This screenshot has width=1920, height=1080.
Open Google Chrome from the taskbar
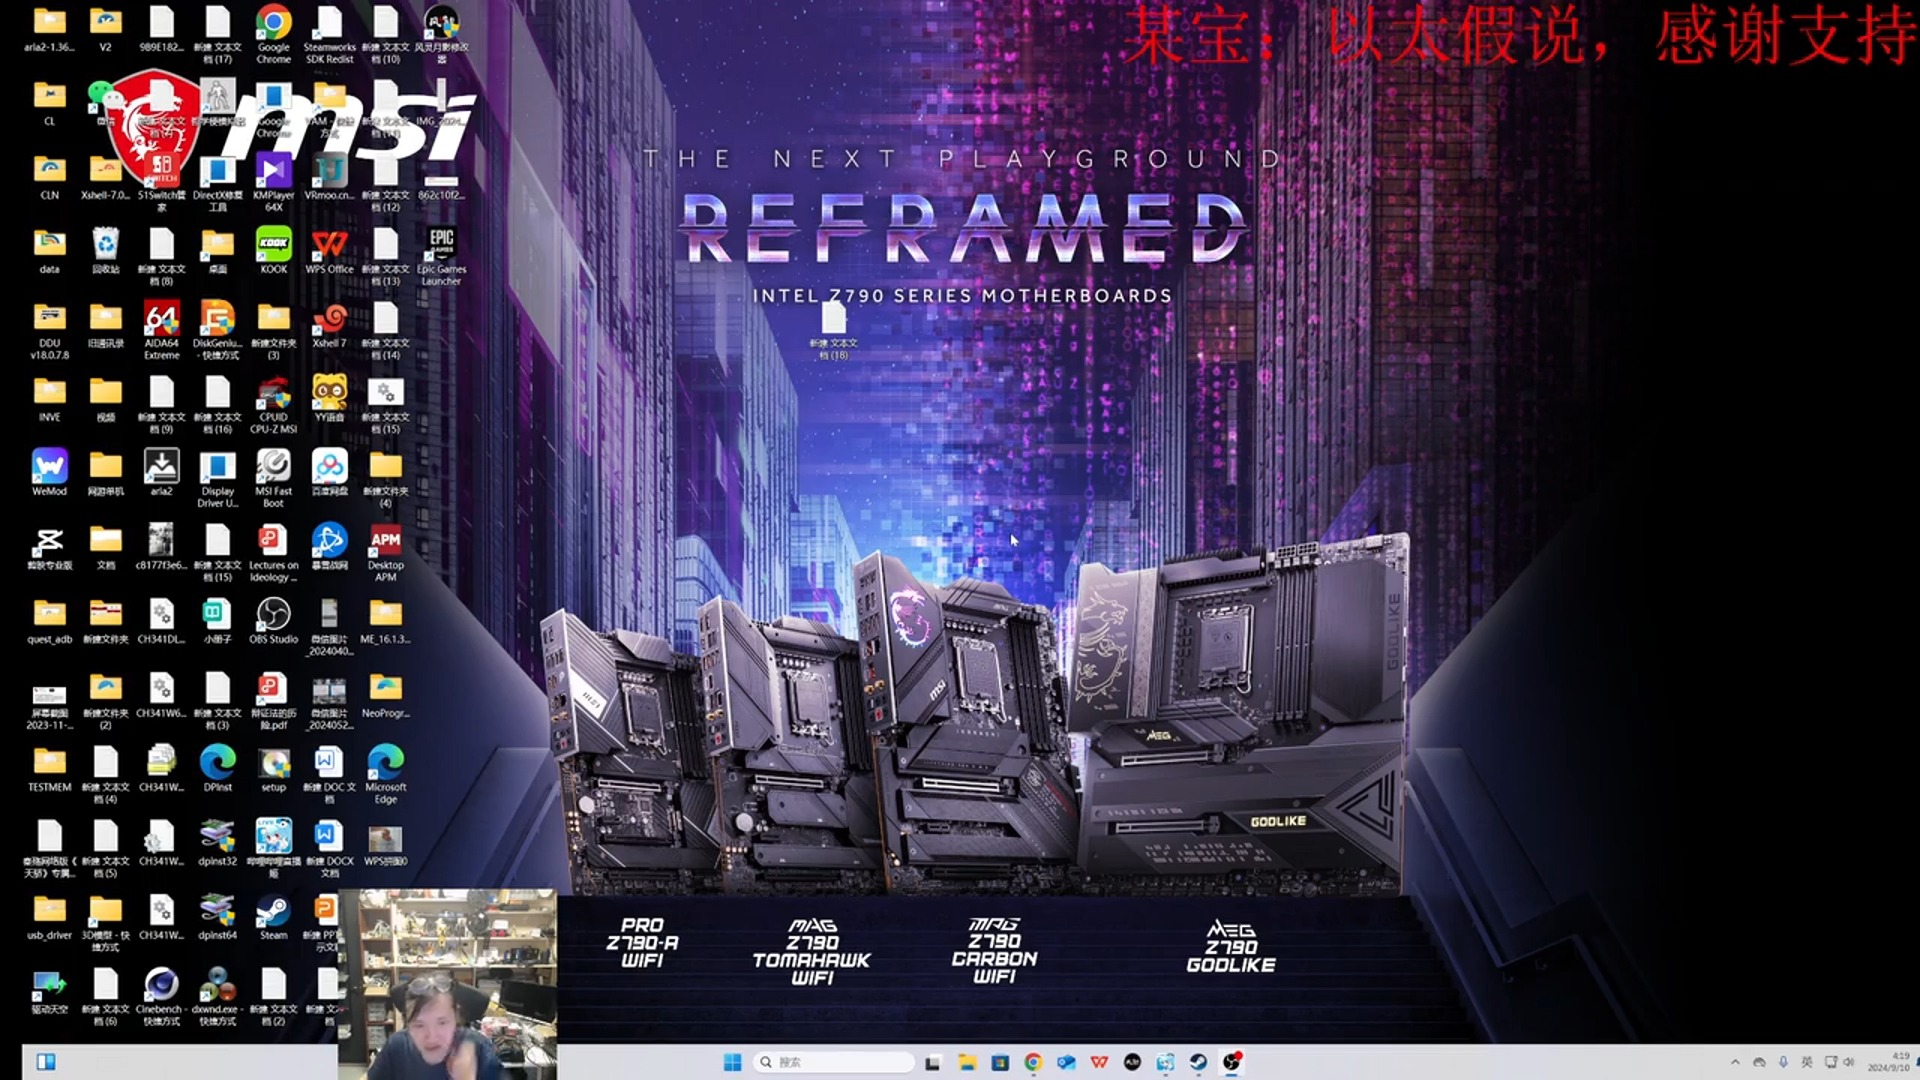(x=1033, y=1062)
